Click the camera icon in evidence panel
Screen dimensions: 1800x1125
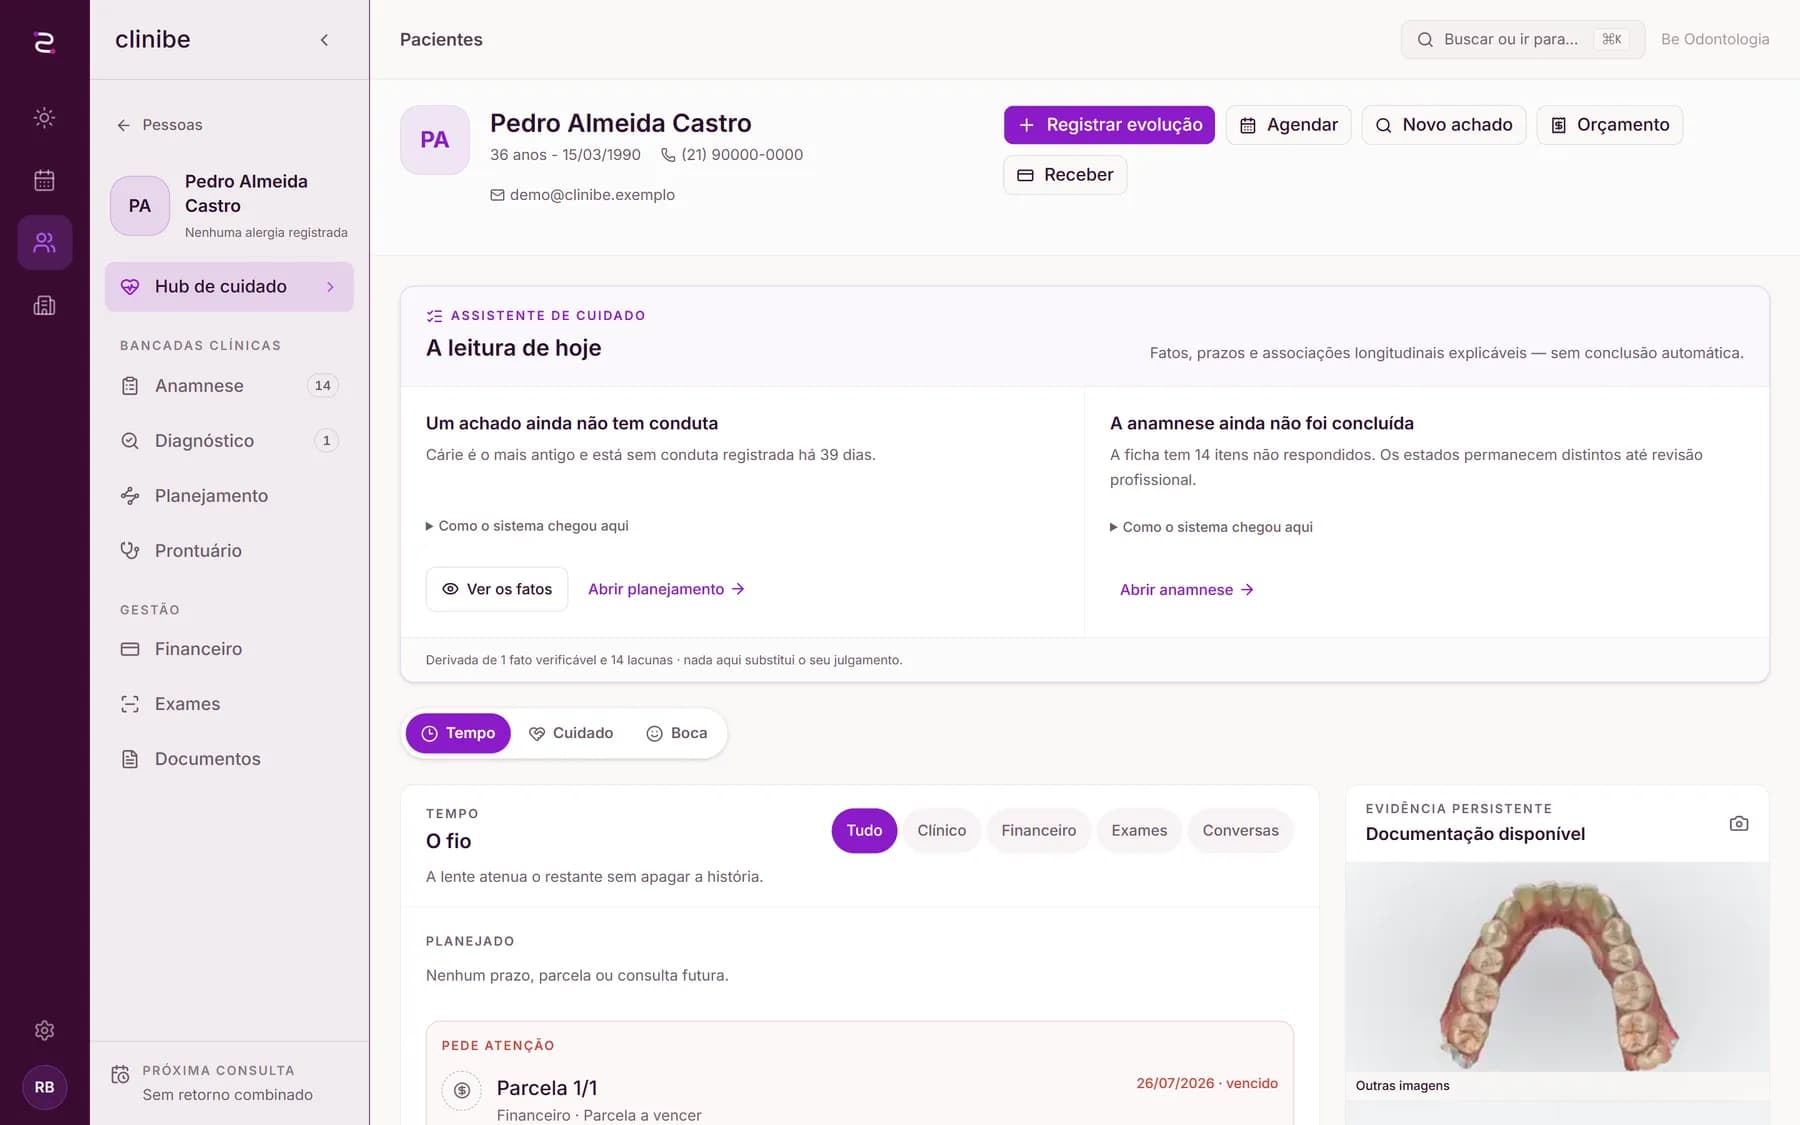[x=1739, y=823]
